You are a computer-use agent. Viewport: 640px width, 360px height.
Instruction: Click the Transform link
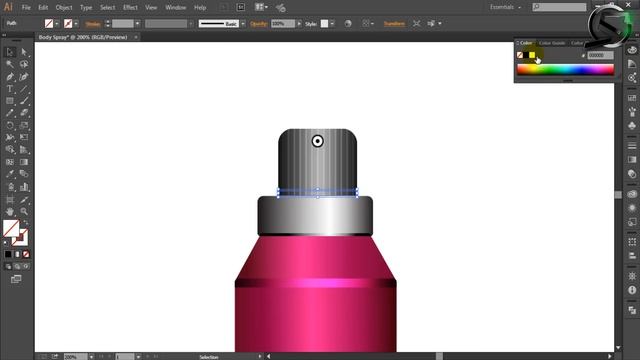pyautogui.click(x=394, y=24)
